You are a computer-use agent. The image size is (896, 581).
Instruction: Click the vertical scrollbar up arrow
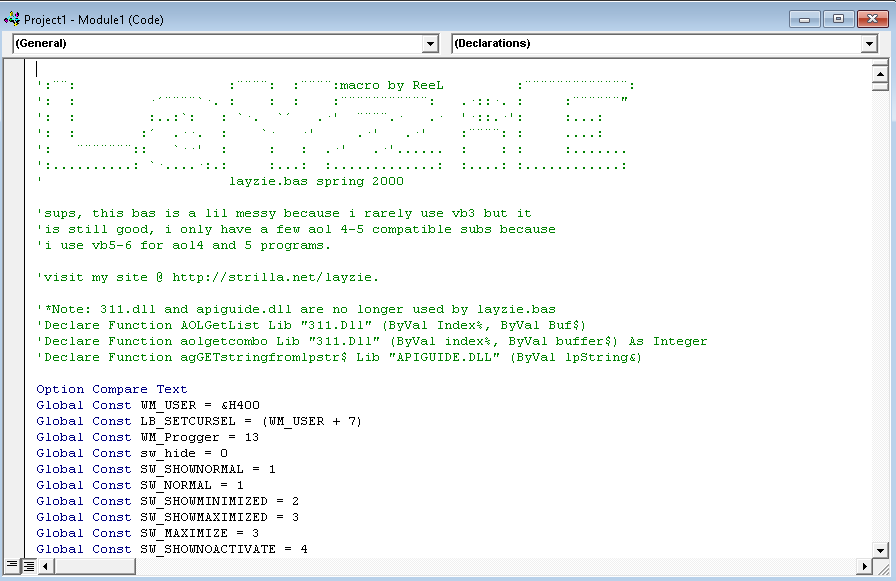pyautogui.click(x=880, y=73)
